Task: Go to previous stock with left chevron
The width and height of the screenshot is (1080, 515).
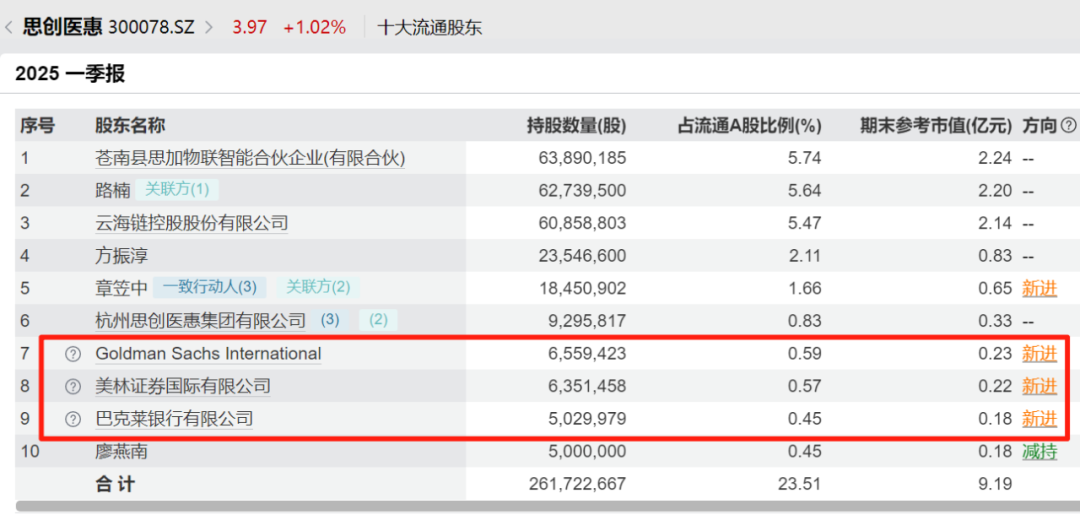Action: coord(9,28)
